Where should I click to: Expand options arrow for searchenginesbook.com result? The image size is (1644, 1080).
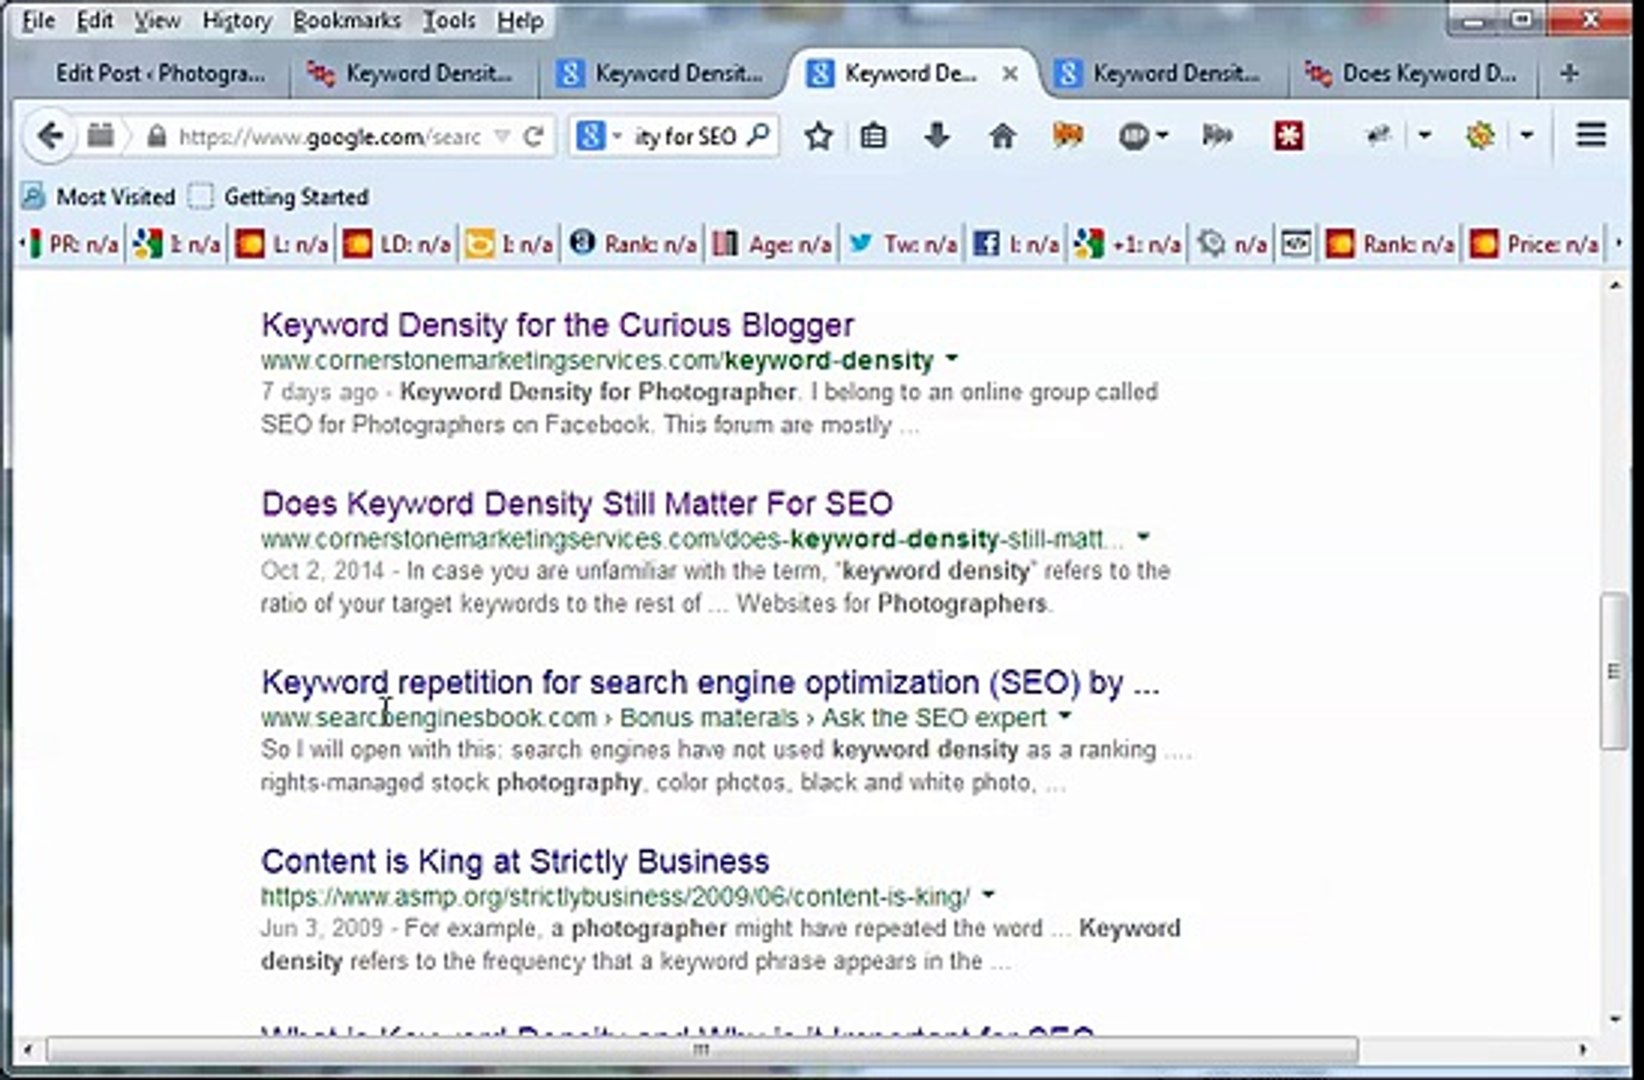[1065, 716]
